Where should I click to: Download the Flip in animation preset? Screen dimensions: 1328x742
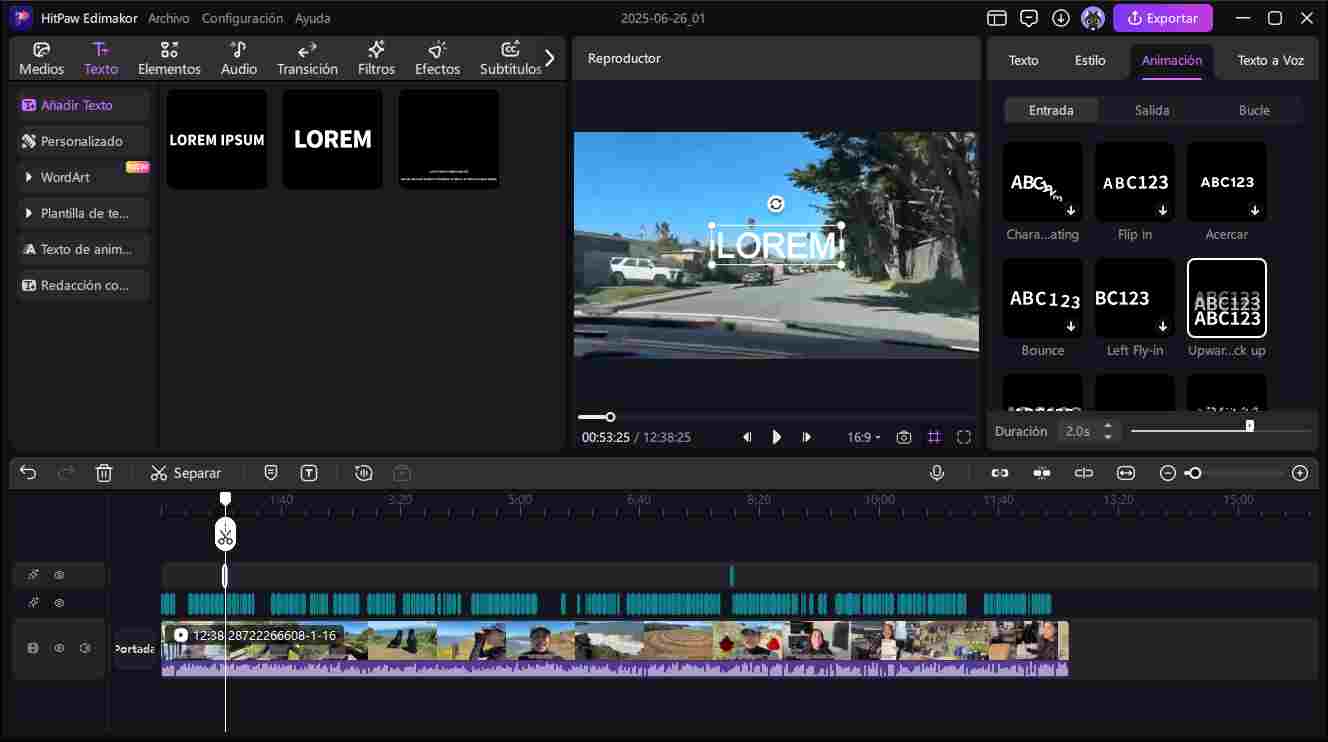tap(1163, 211)
